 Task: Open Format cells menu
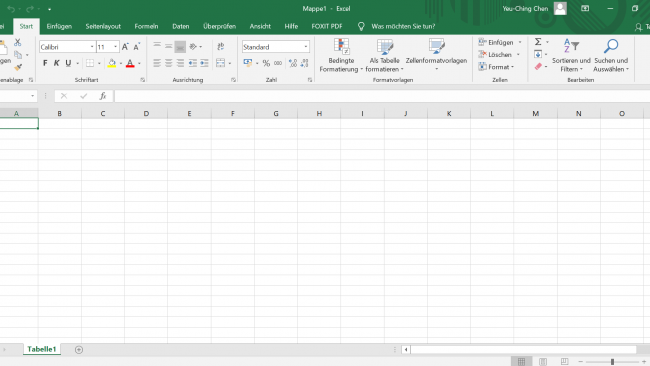[496, 67]
